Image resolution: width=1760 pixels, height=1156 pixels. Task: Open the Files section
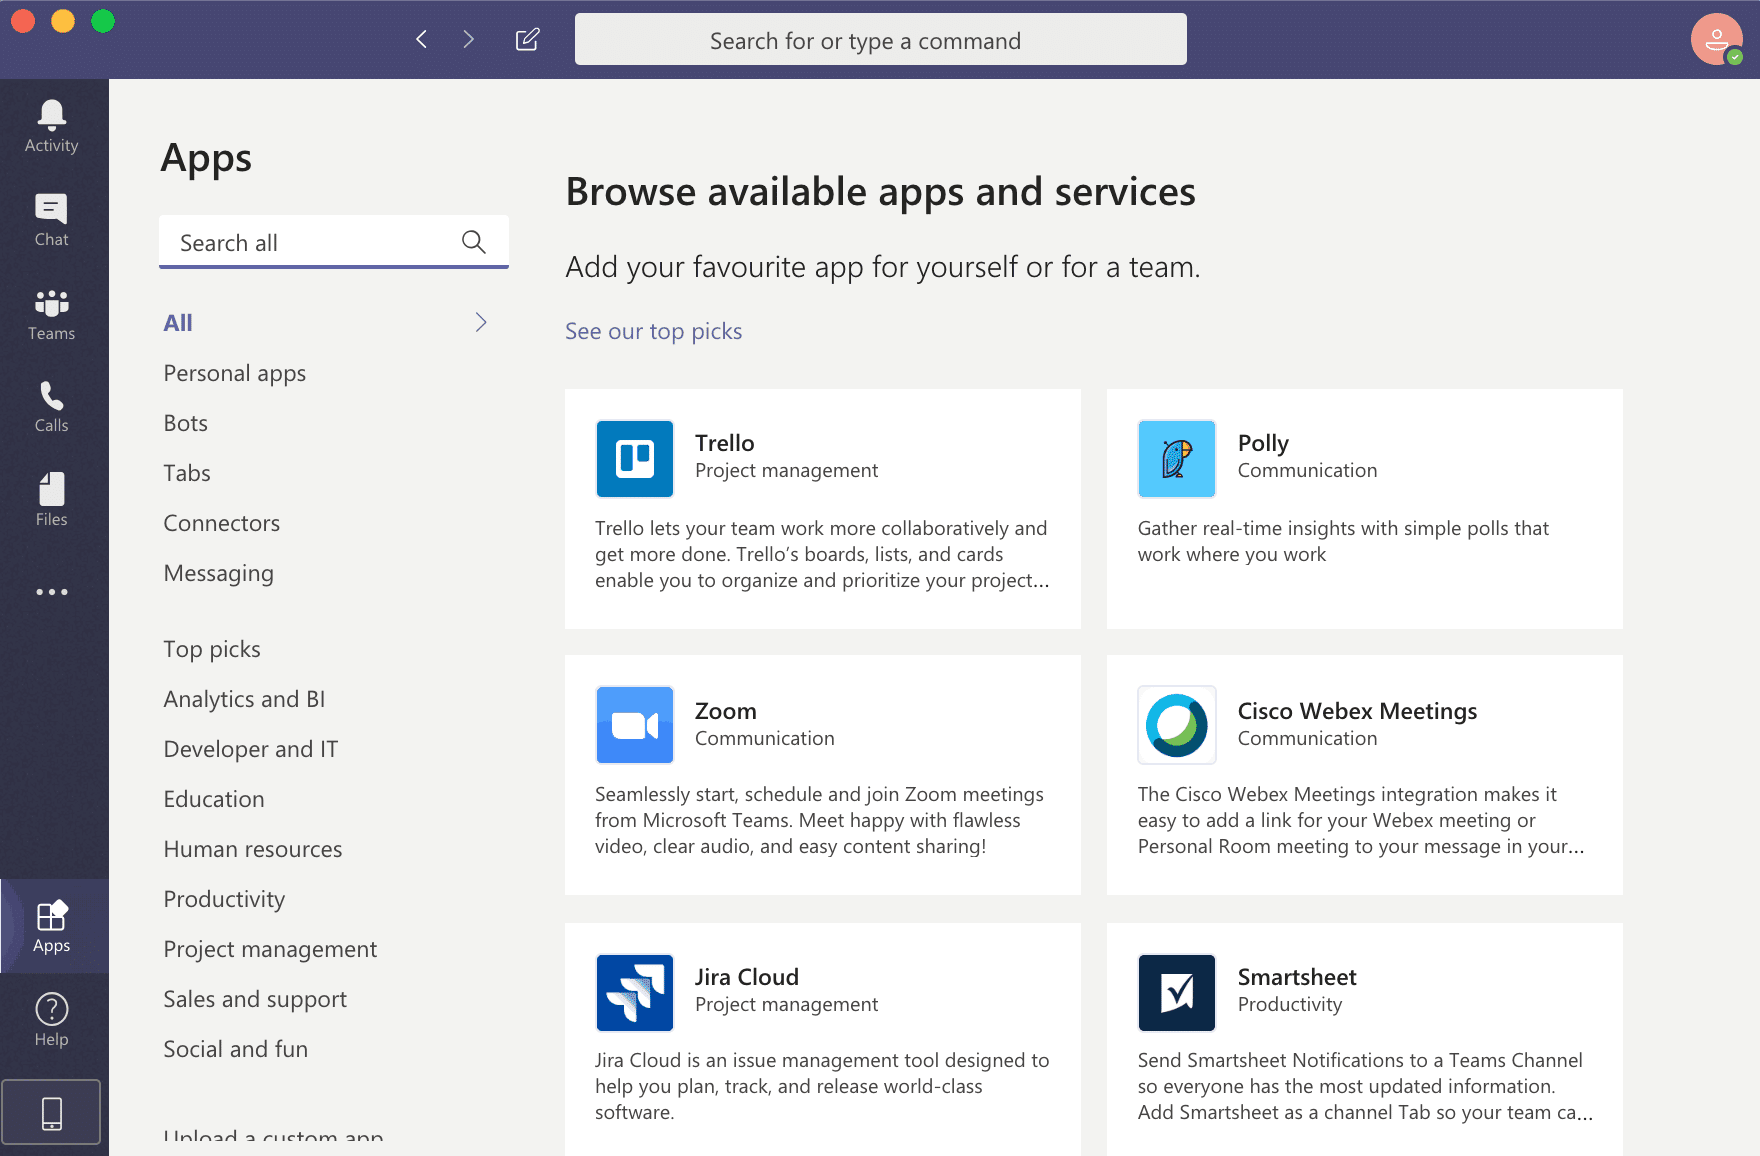(50, 497)
